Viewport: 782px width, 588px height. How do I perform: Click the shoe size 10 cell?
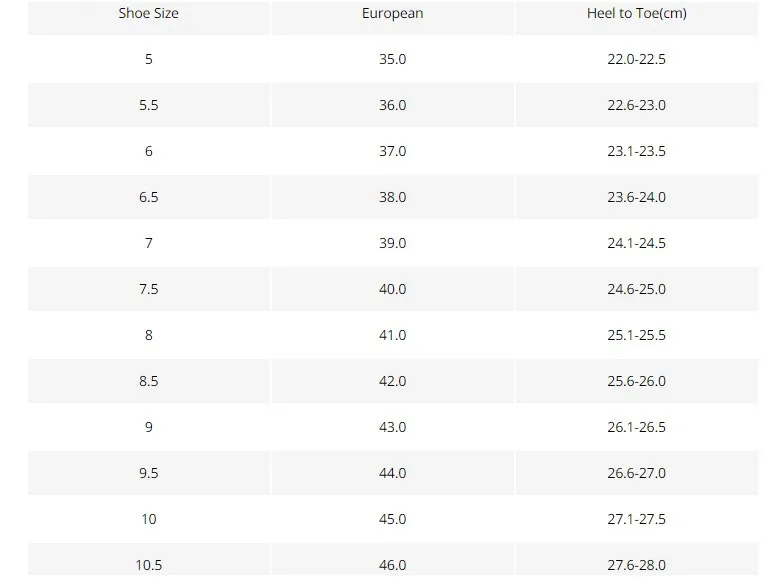pyautogui.click(x=149, y=519)
